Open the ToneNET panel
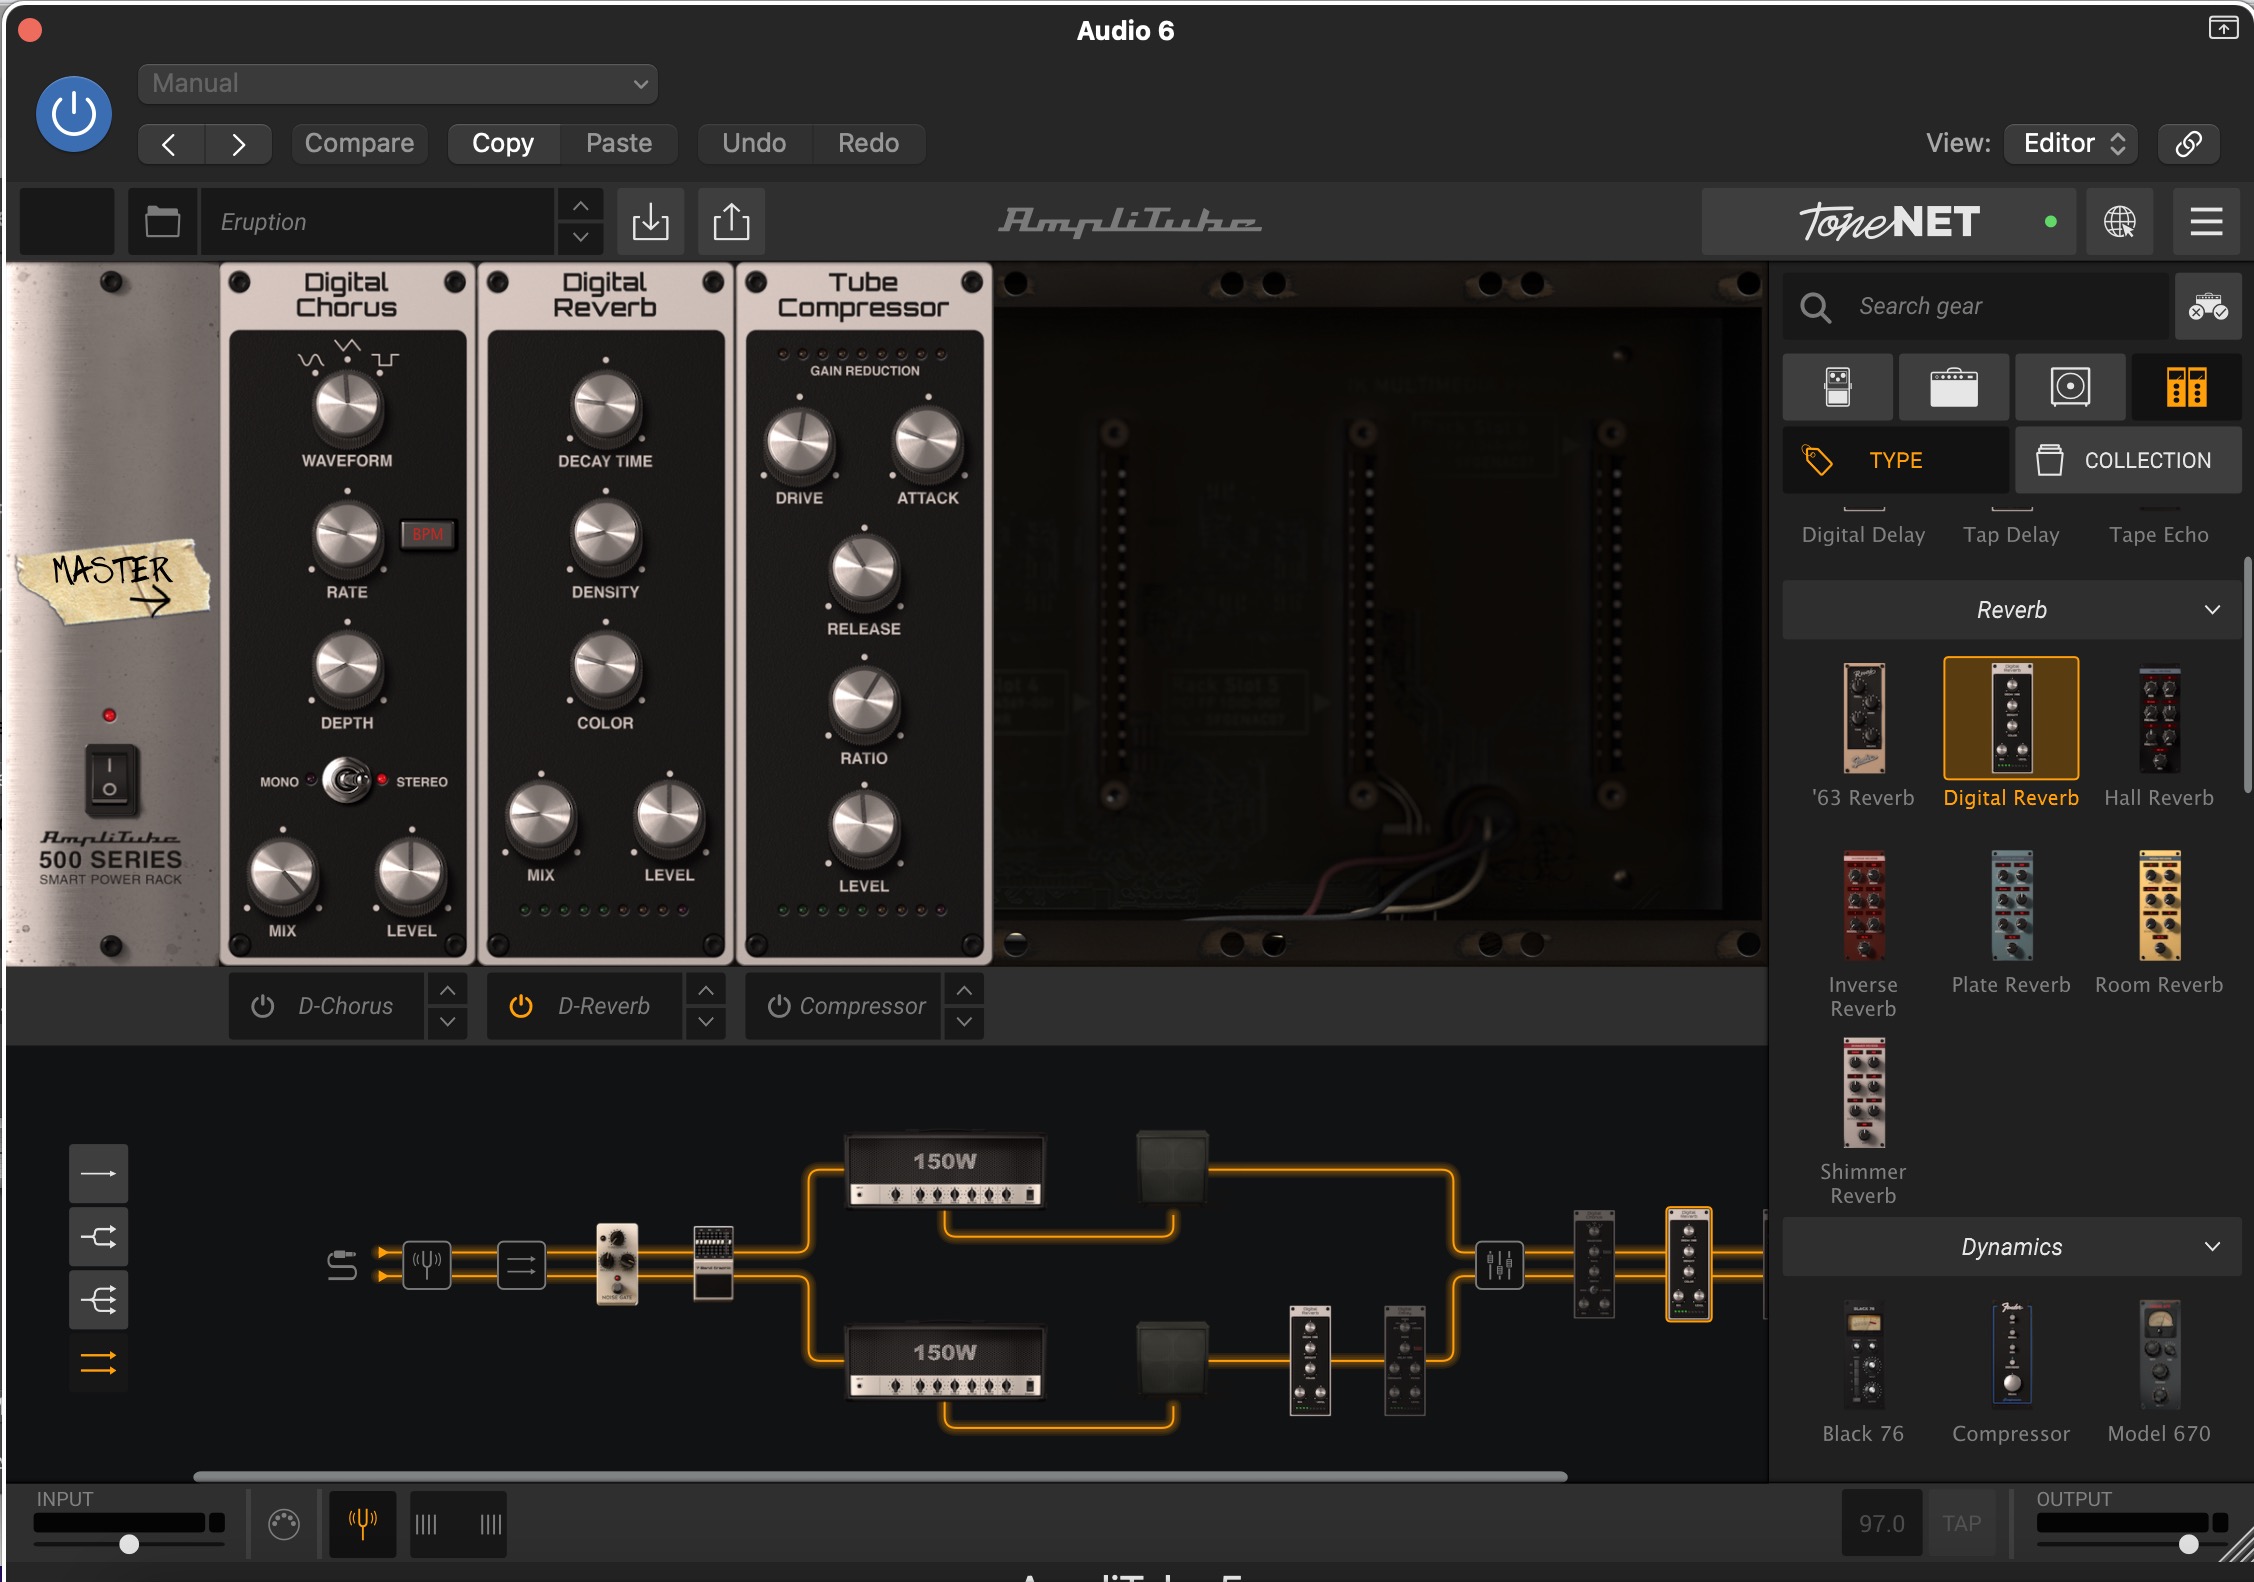 (1889, 221)
